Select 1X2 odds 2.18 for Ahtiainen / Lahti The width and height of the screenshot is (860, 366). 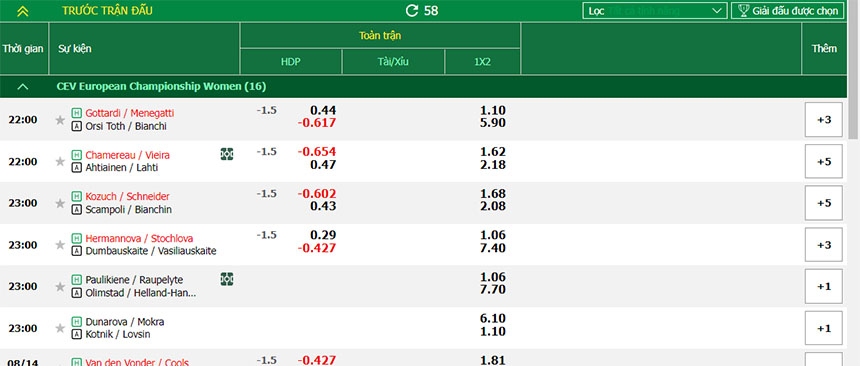(492, 165)
